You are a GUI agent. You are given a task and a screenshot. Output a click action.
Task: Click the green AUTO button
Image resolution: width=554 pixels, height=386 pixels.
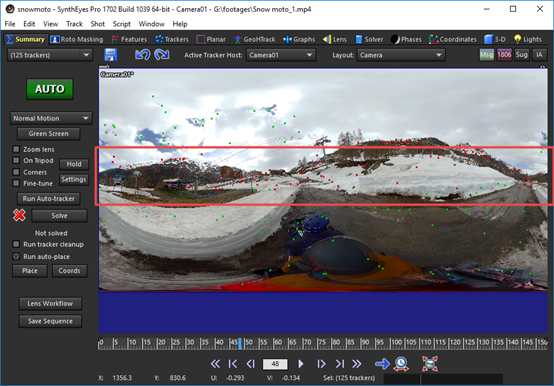pyautogui.click(x=50, y=89)
